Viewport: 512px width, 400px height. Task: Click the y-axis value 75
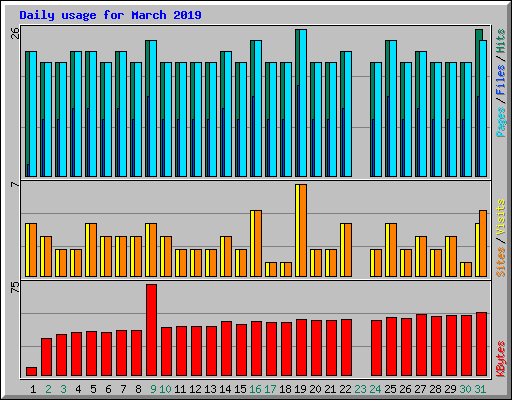15,287
